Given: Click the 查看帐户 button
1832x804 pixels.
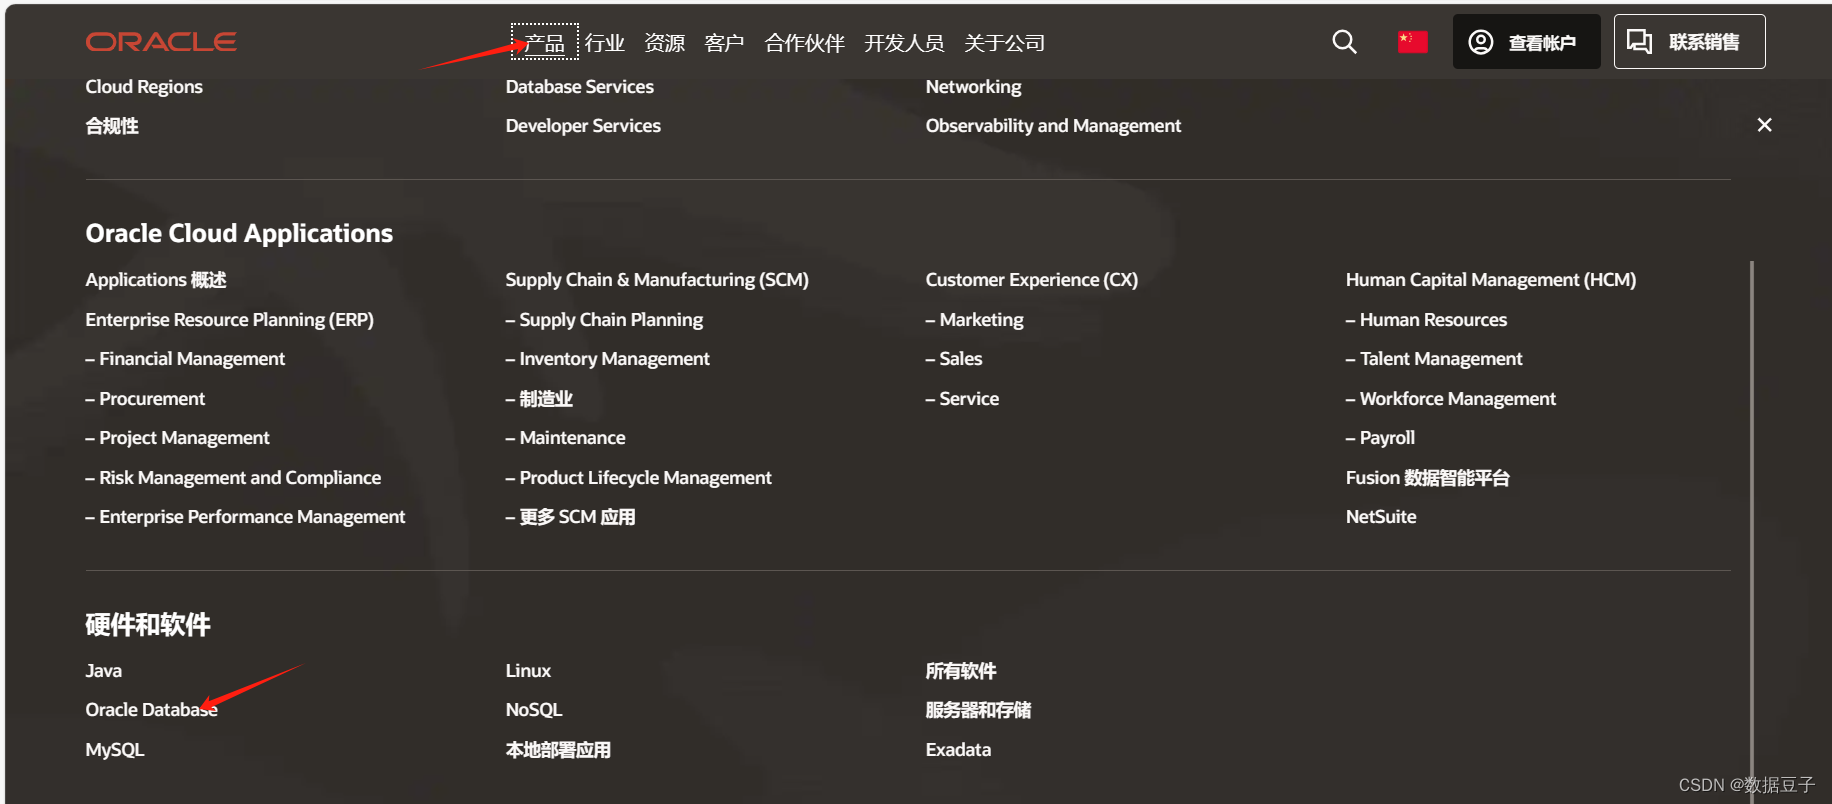Looking at the screenshot, I should [1526, 42].
